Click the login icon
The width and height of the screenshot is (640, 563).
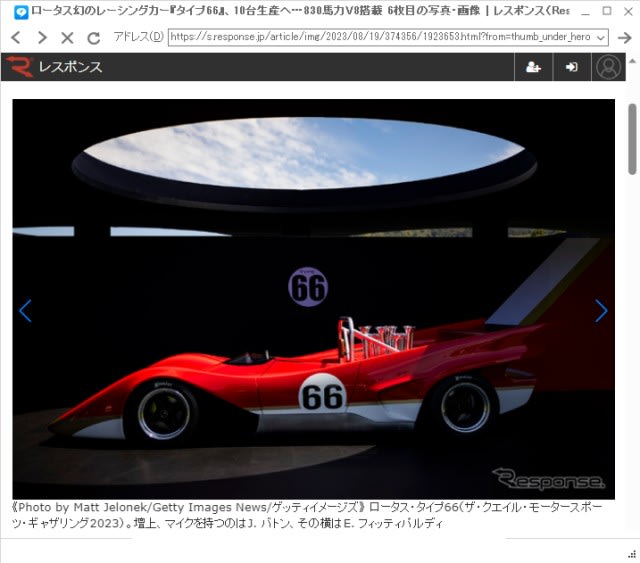coord(572,67)
